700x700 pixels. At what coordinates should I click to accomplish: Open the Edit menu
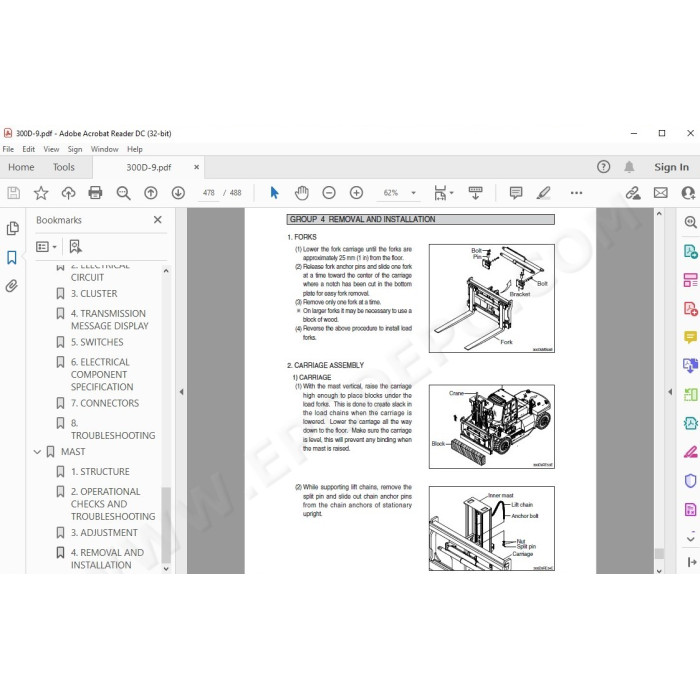coord(29,149)
